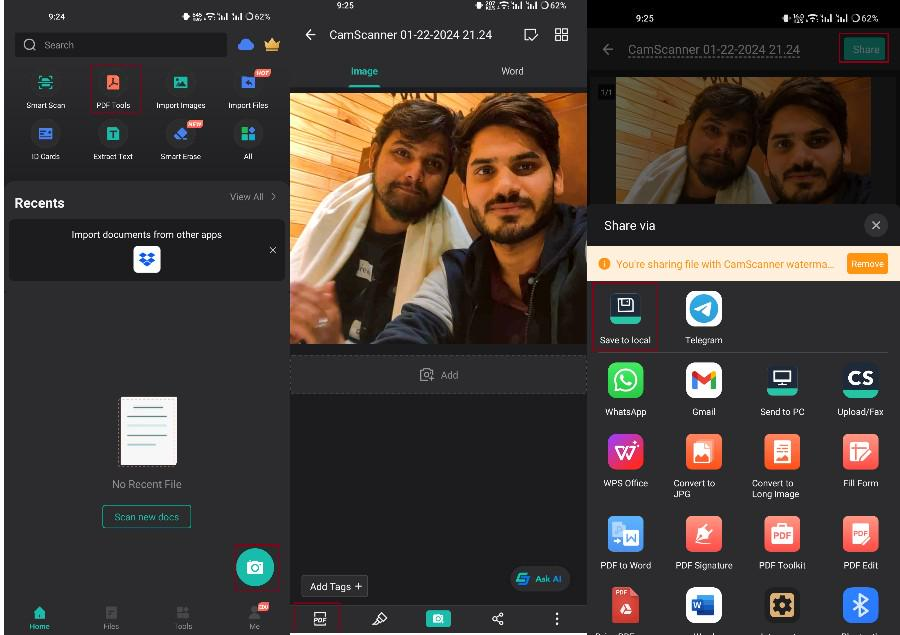900x635 pixels.
Task: Tap the Dropbox import icon
Action: tap(147, 260)
